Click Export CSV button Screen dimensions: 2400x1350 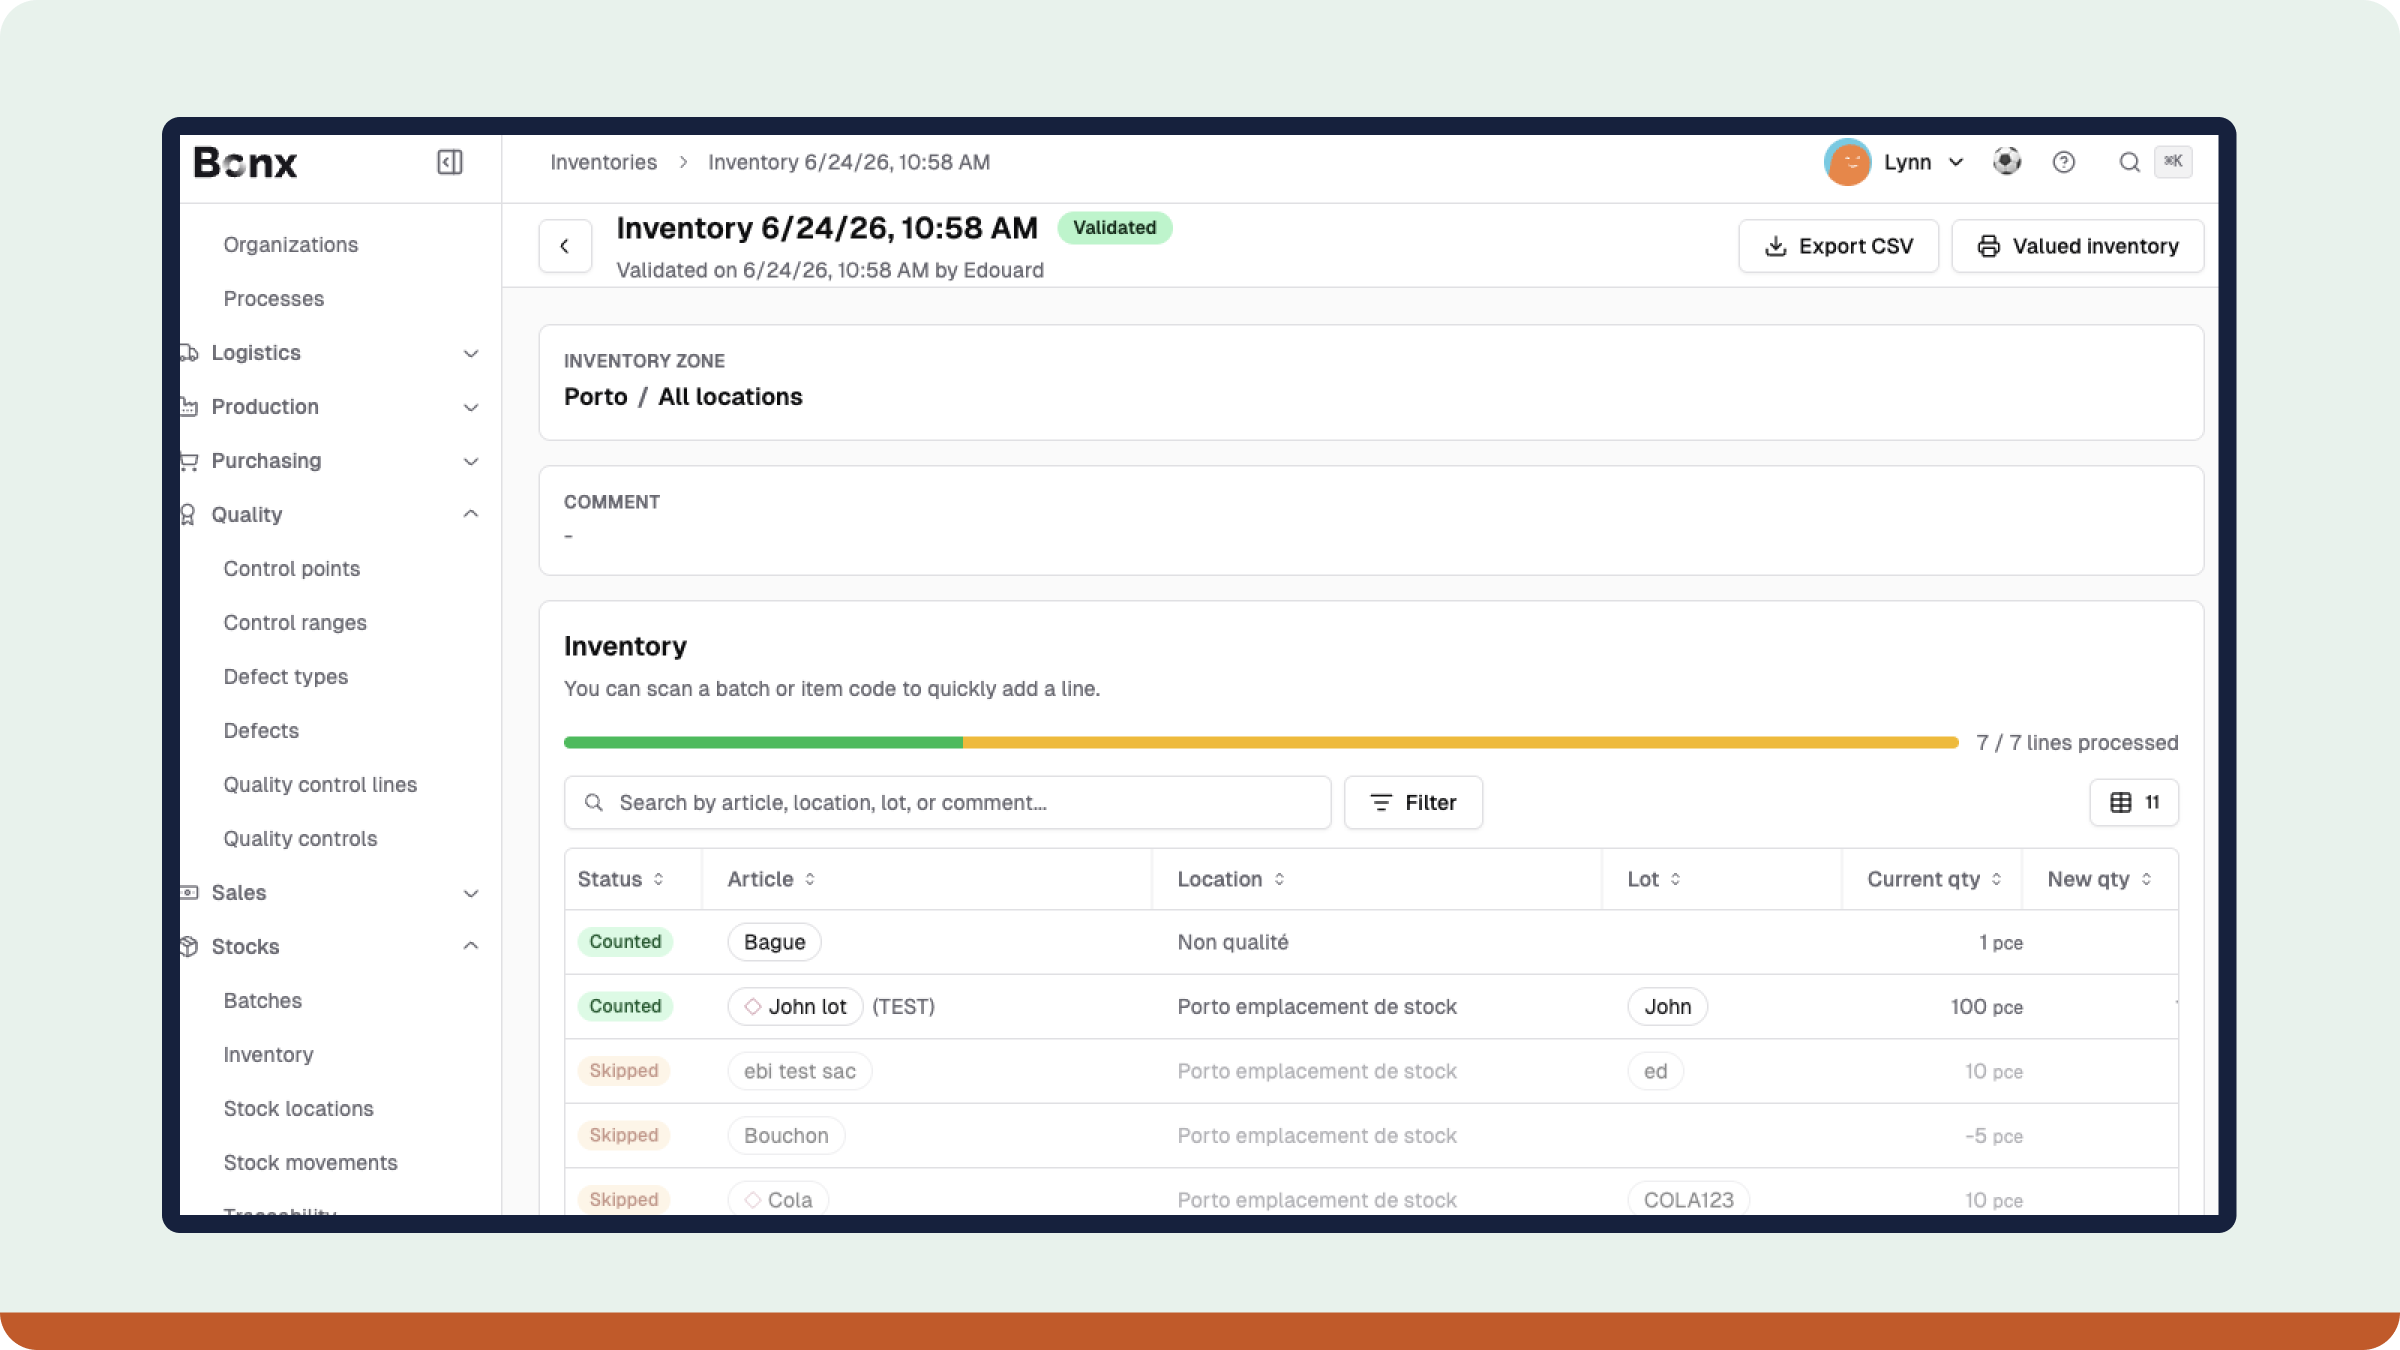pos(1838,246)
